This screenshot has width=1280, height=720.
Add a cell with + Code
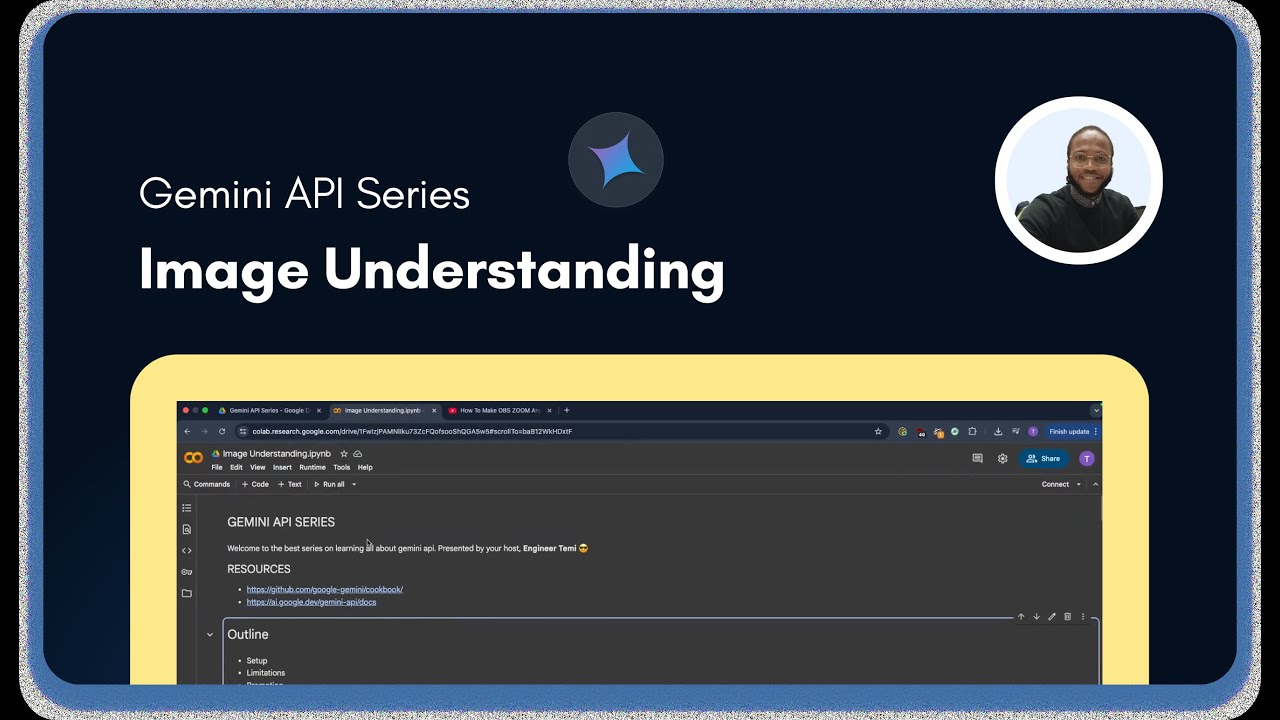(255, 485)
